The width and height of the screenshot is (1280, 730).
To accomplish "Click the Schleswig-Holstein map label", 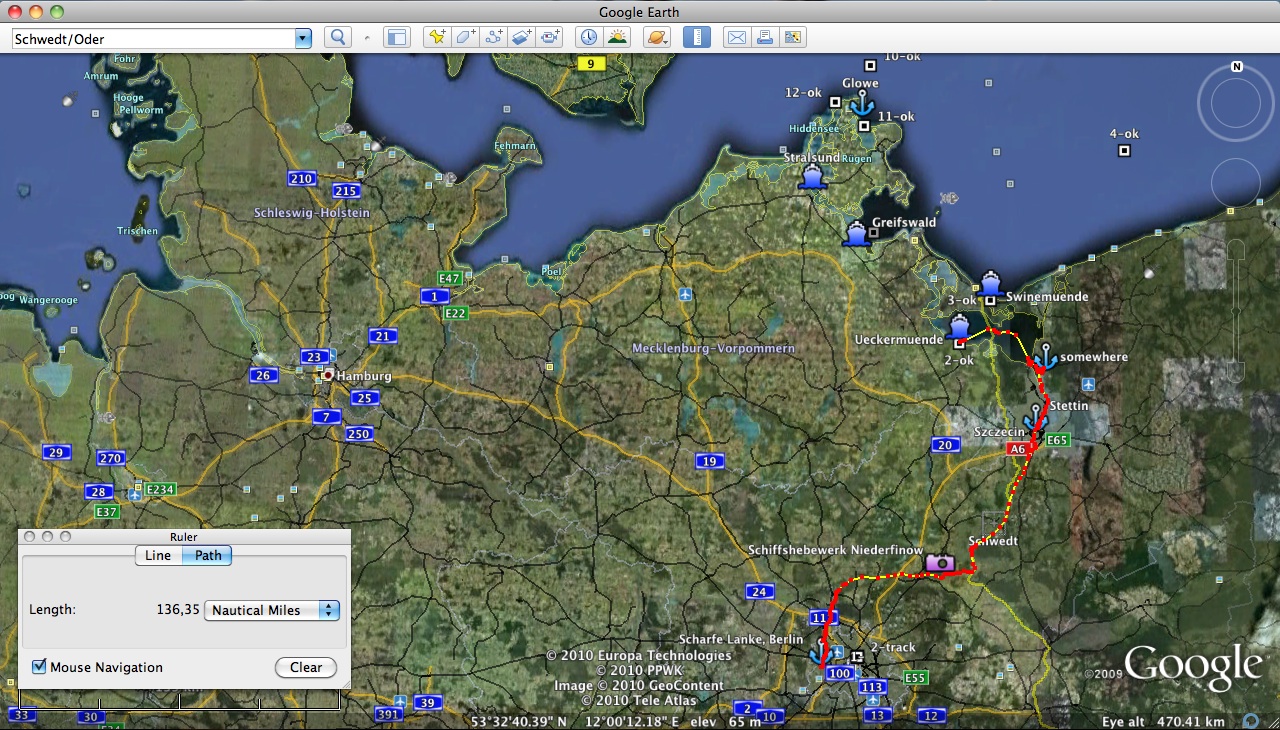I will 312,213.
